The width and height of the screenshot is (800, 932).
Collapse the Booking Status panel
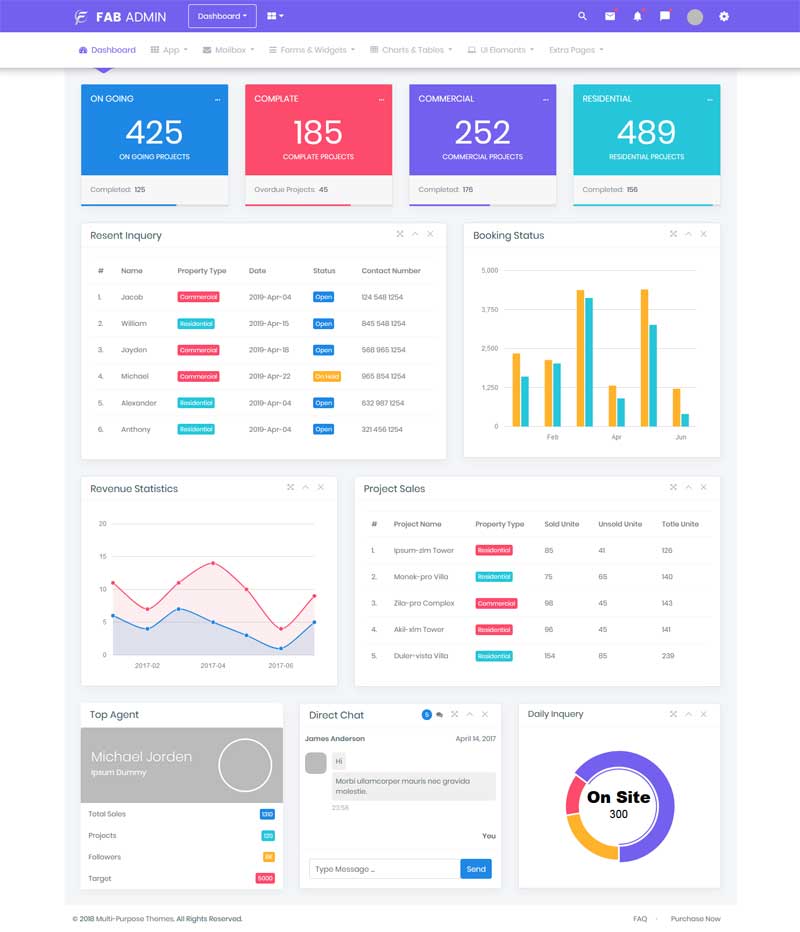pyautogui.click(x=688, y=234)
